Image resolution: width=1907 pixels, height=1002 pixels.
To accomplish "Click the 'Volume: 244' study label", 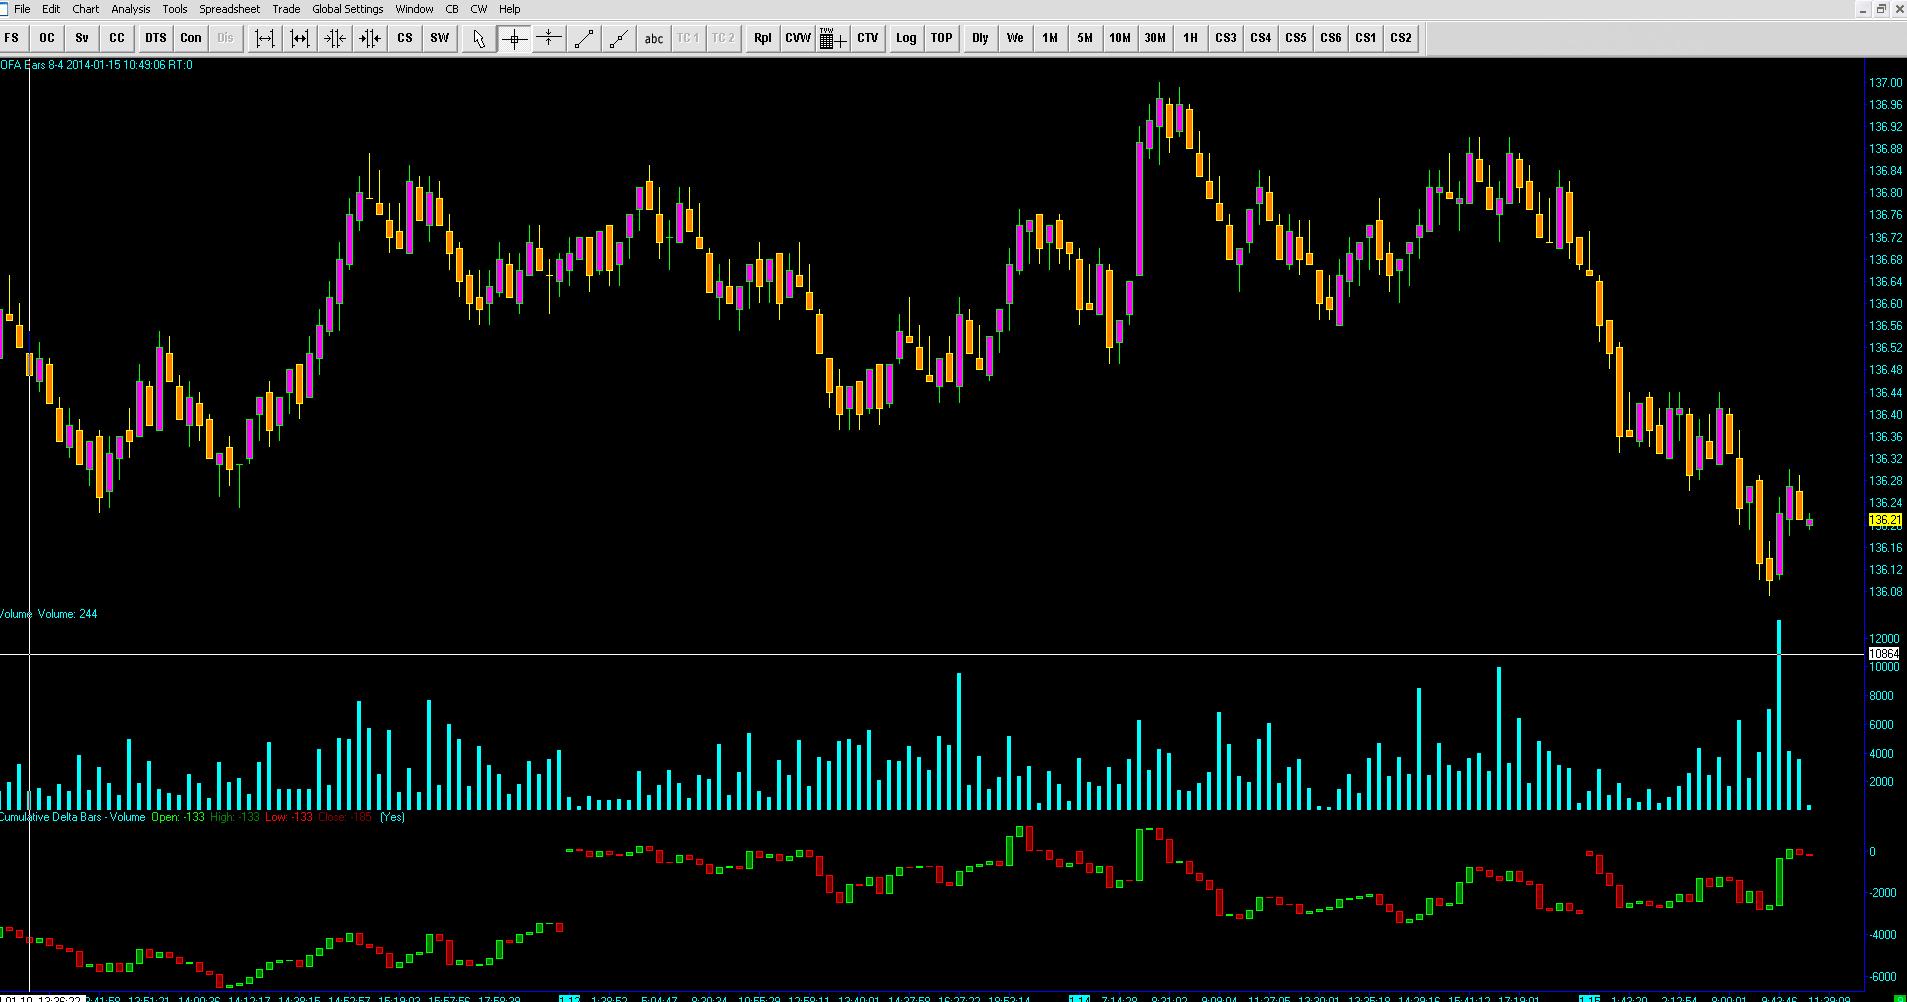I will click(68, 614).
